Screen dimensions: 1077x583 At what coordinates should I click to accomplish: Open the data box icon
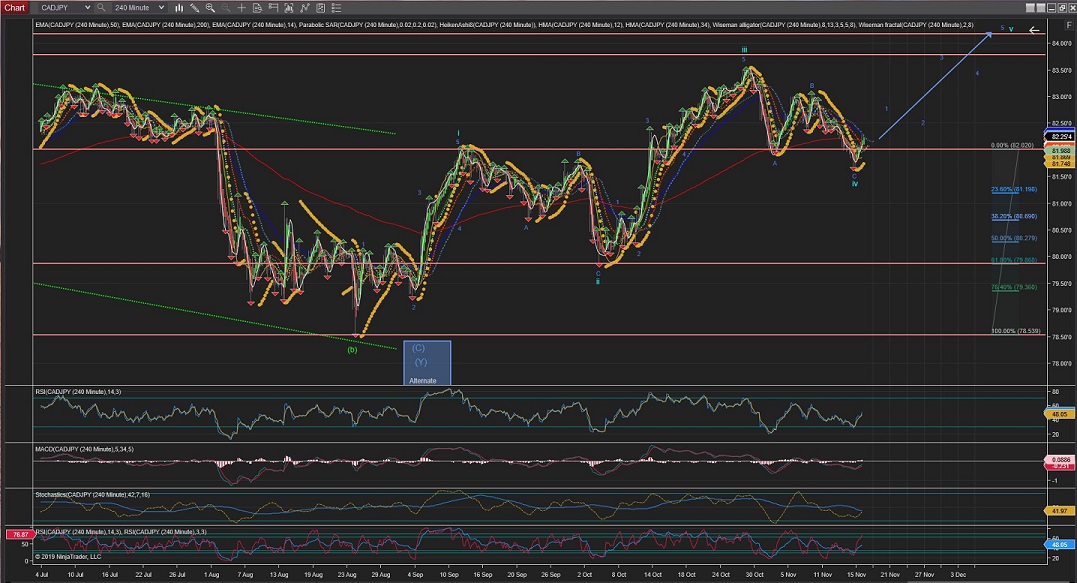(256, 7)
